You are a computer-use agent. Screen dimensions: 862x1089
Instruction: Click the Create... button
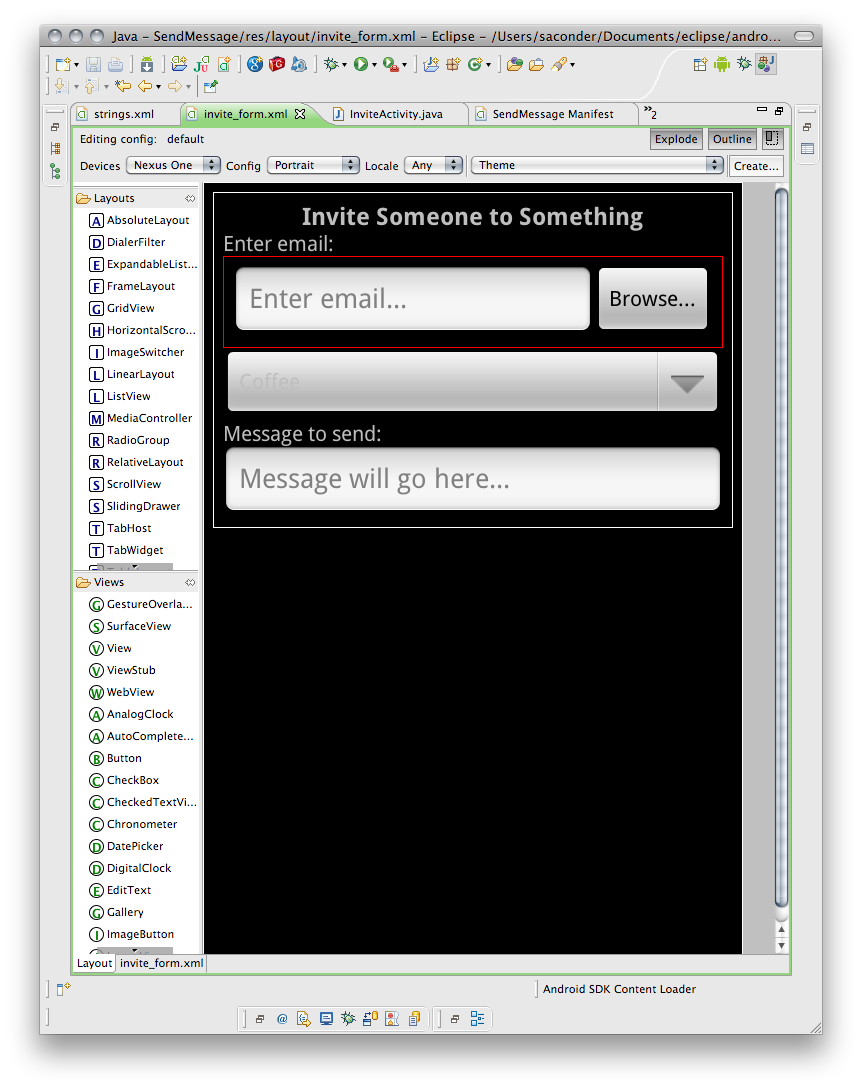click(x=756, y=166)
